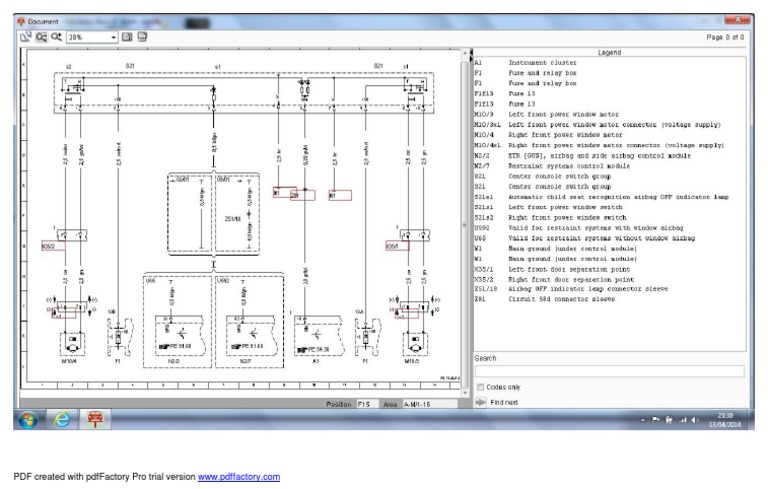This screenshot has height=489, width=768.
Task: Select legend row S21e1 airbag OFF indicator lamp
Action: 609,197
